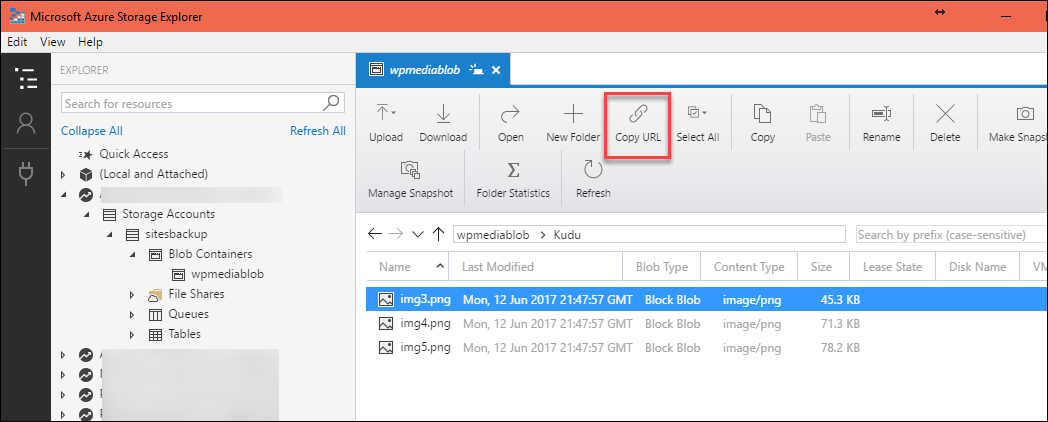This screenshot has width=1048, height=422.
Task: Collapse the Blob Containers node
Action: point(132,255)
